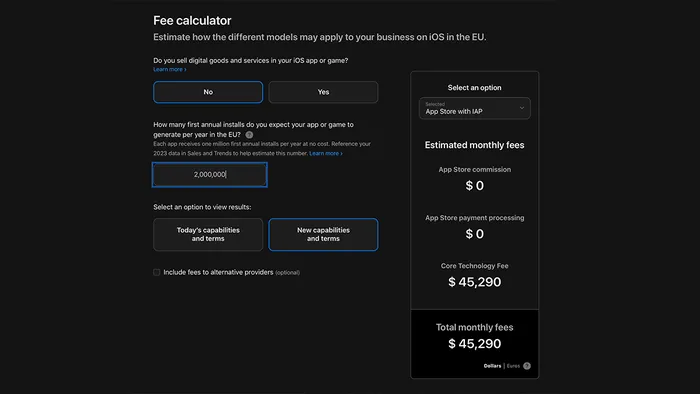Click the Fee calculator heading
The width and height of the screenshot is (700, 394).
[192, 21]
